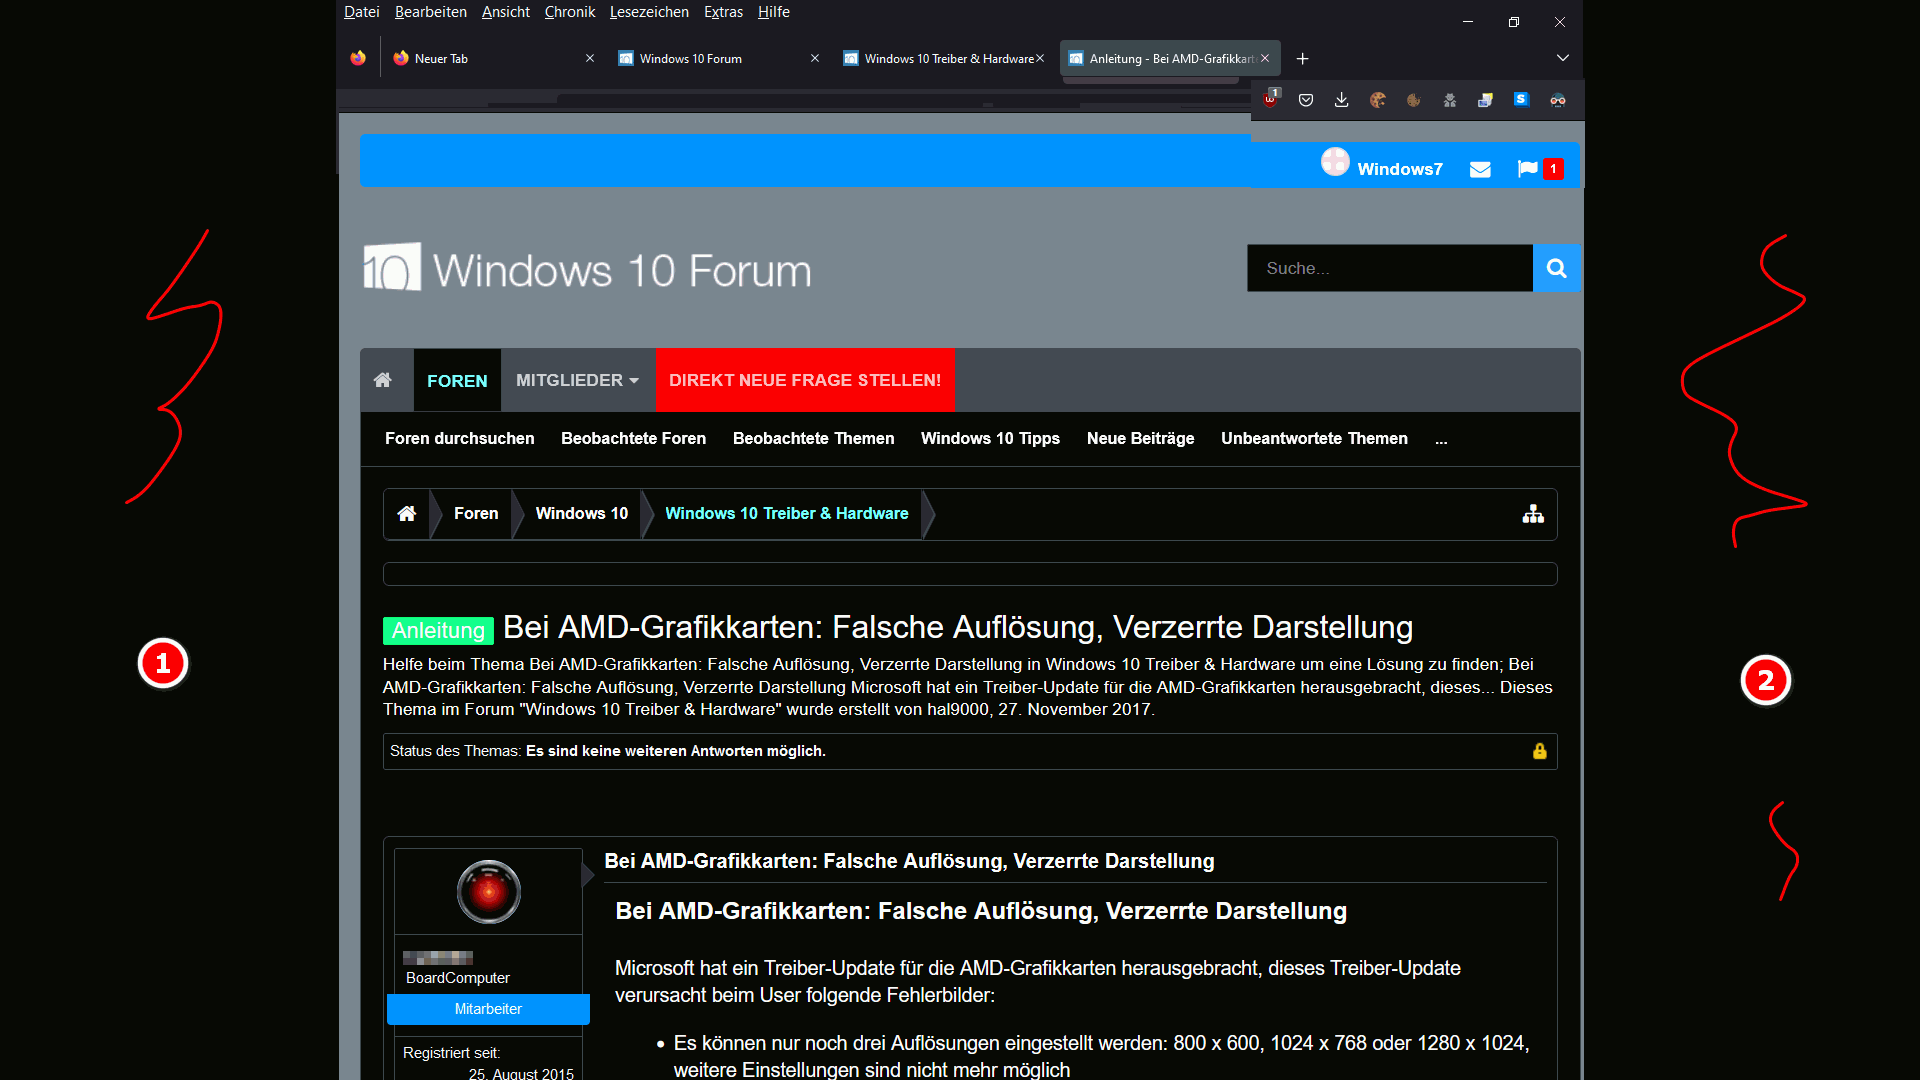1920x1080 pixels.
Task: Click the Windows 10 Forum logo
Action: coord(587,268)
